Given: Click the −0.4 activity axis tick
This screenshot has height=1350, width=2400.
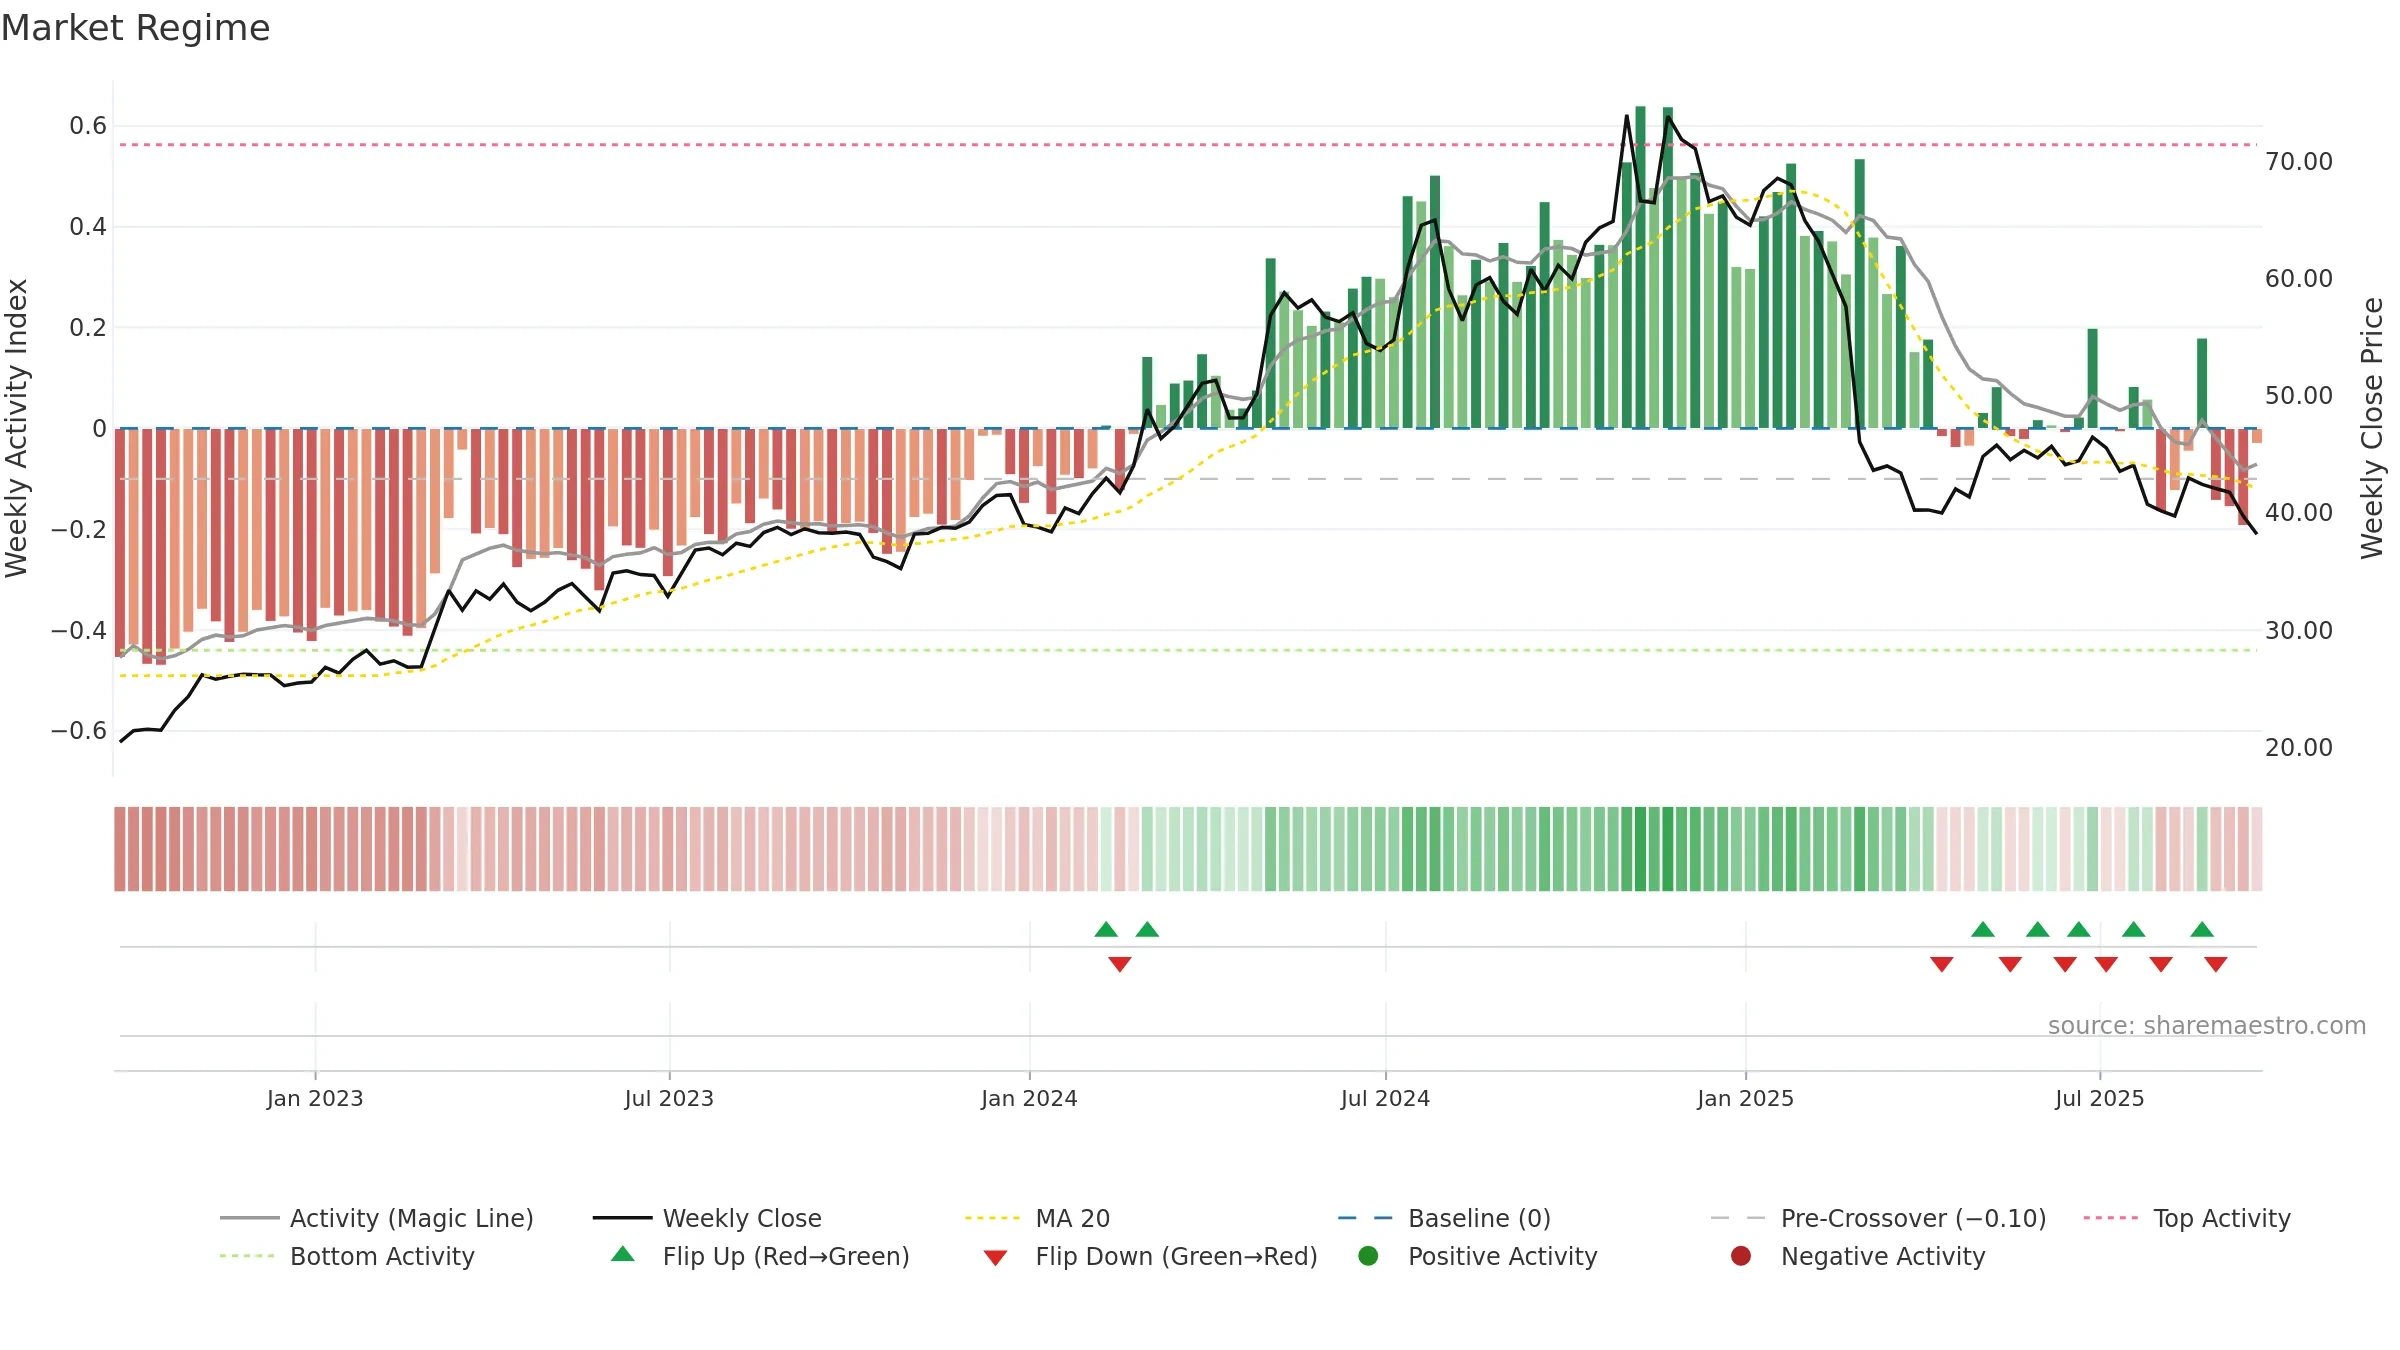Looking at the screenshot, I should (x=79, y=630).
